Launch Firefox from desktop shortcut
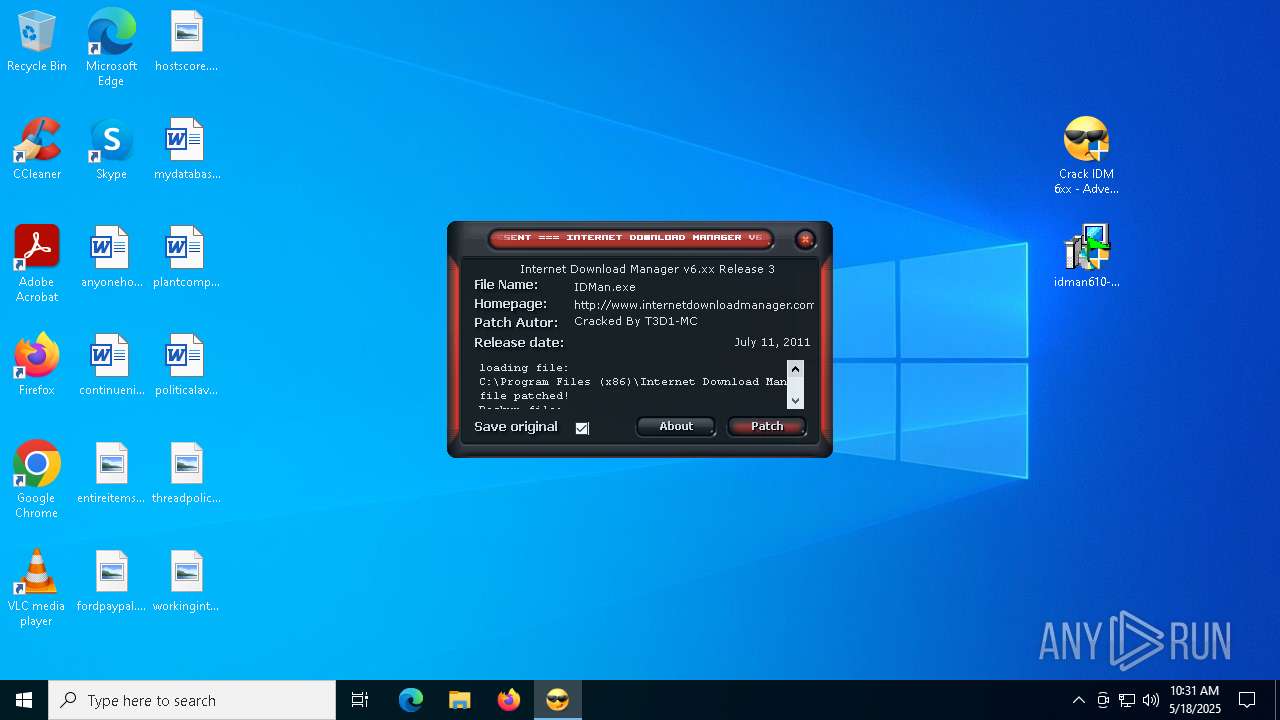The width and height of the screenshot is (1280, 720). (x=37, y=366)
